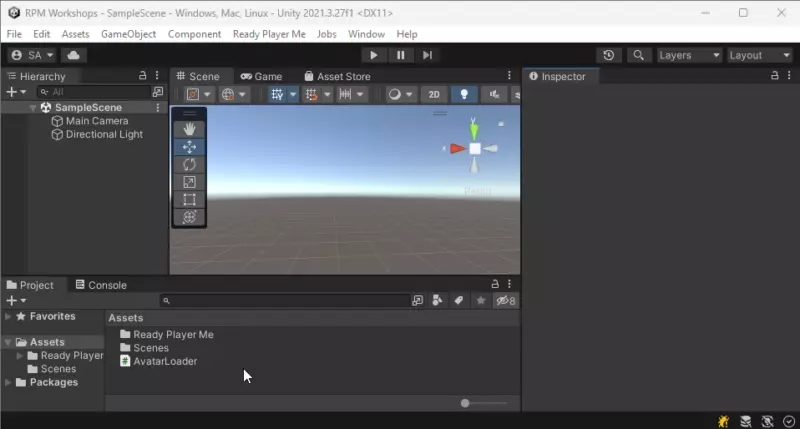Open the tool handle pivot dropdown
800x429 pixels.
pos(198,94)
